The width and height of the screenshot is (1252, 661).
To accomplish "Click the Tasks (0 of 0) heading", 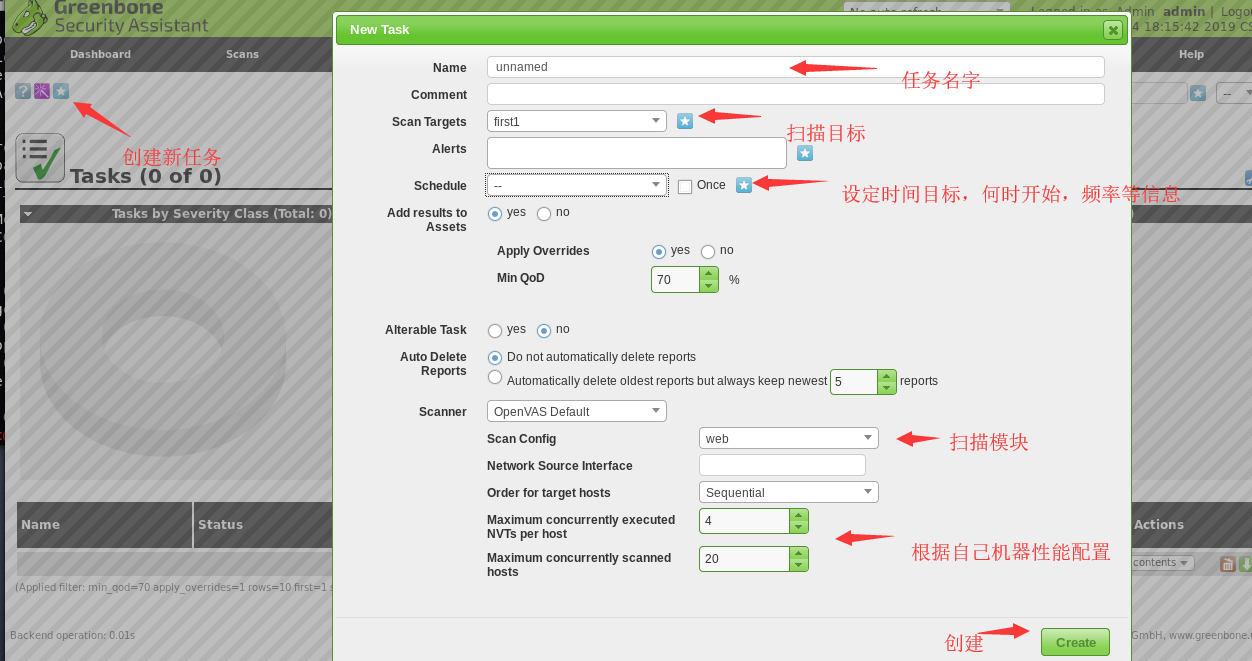I will [x=145, y=176].
